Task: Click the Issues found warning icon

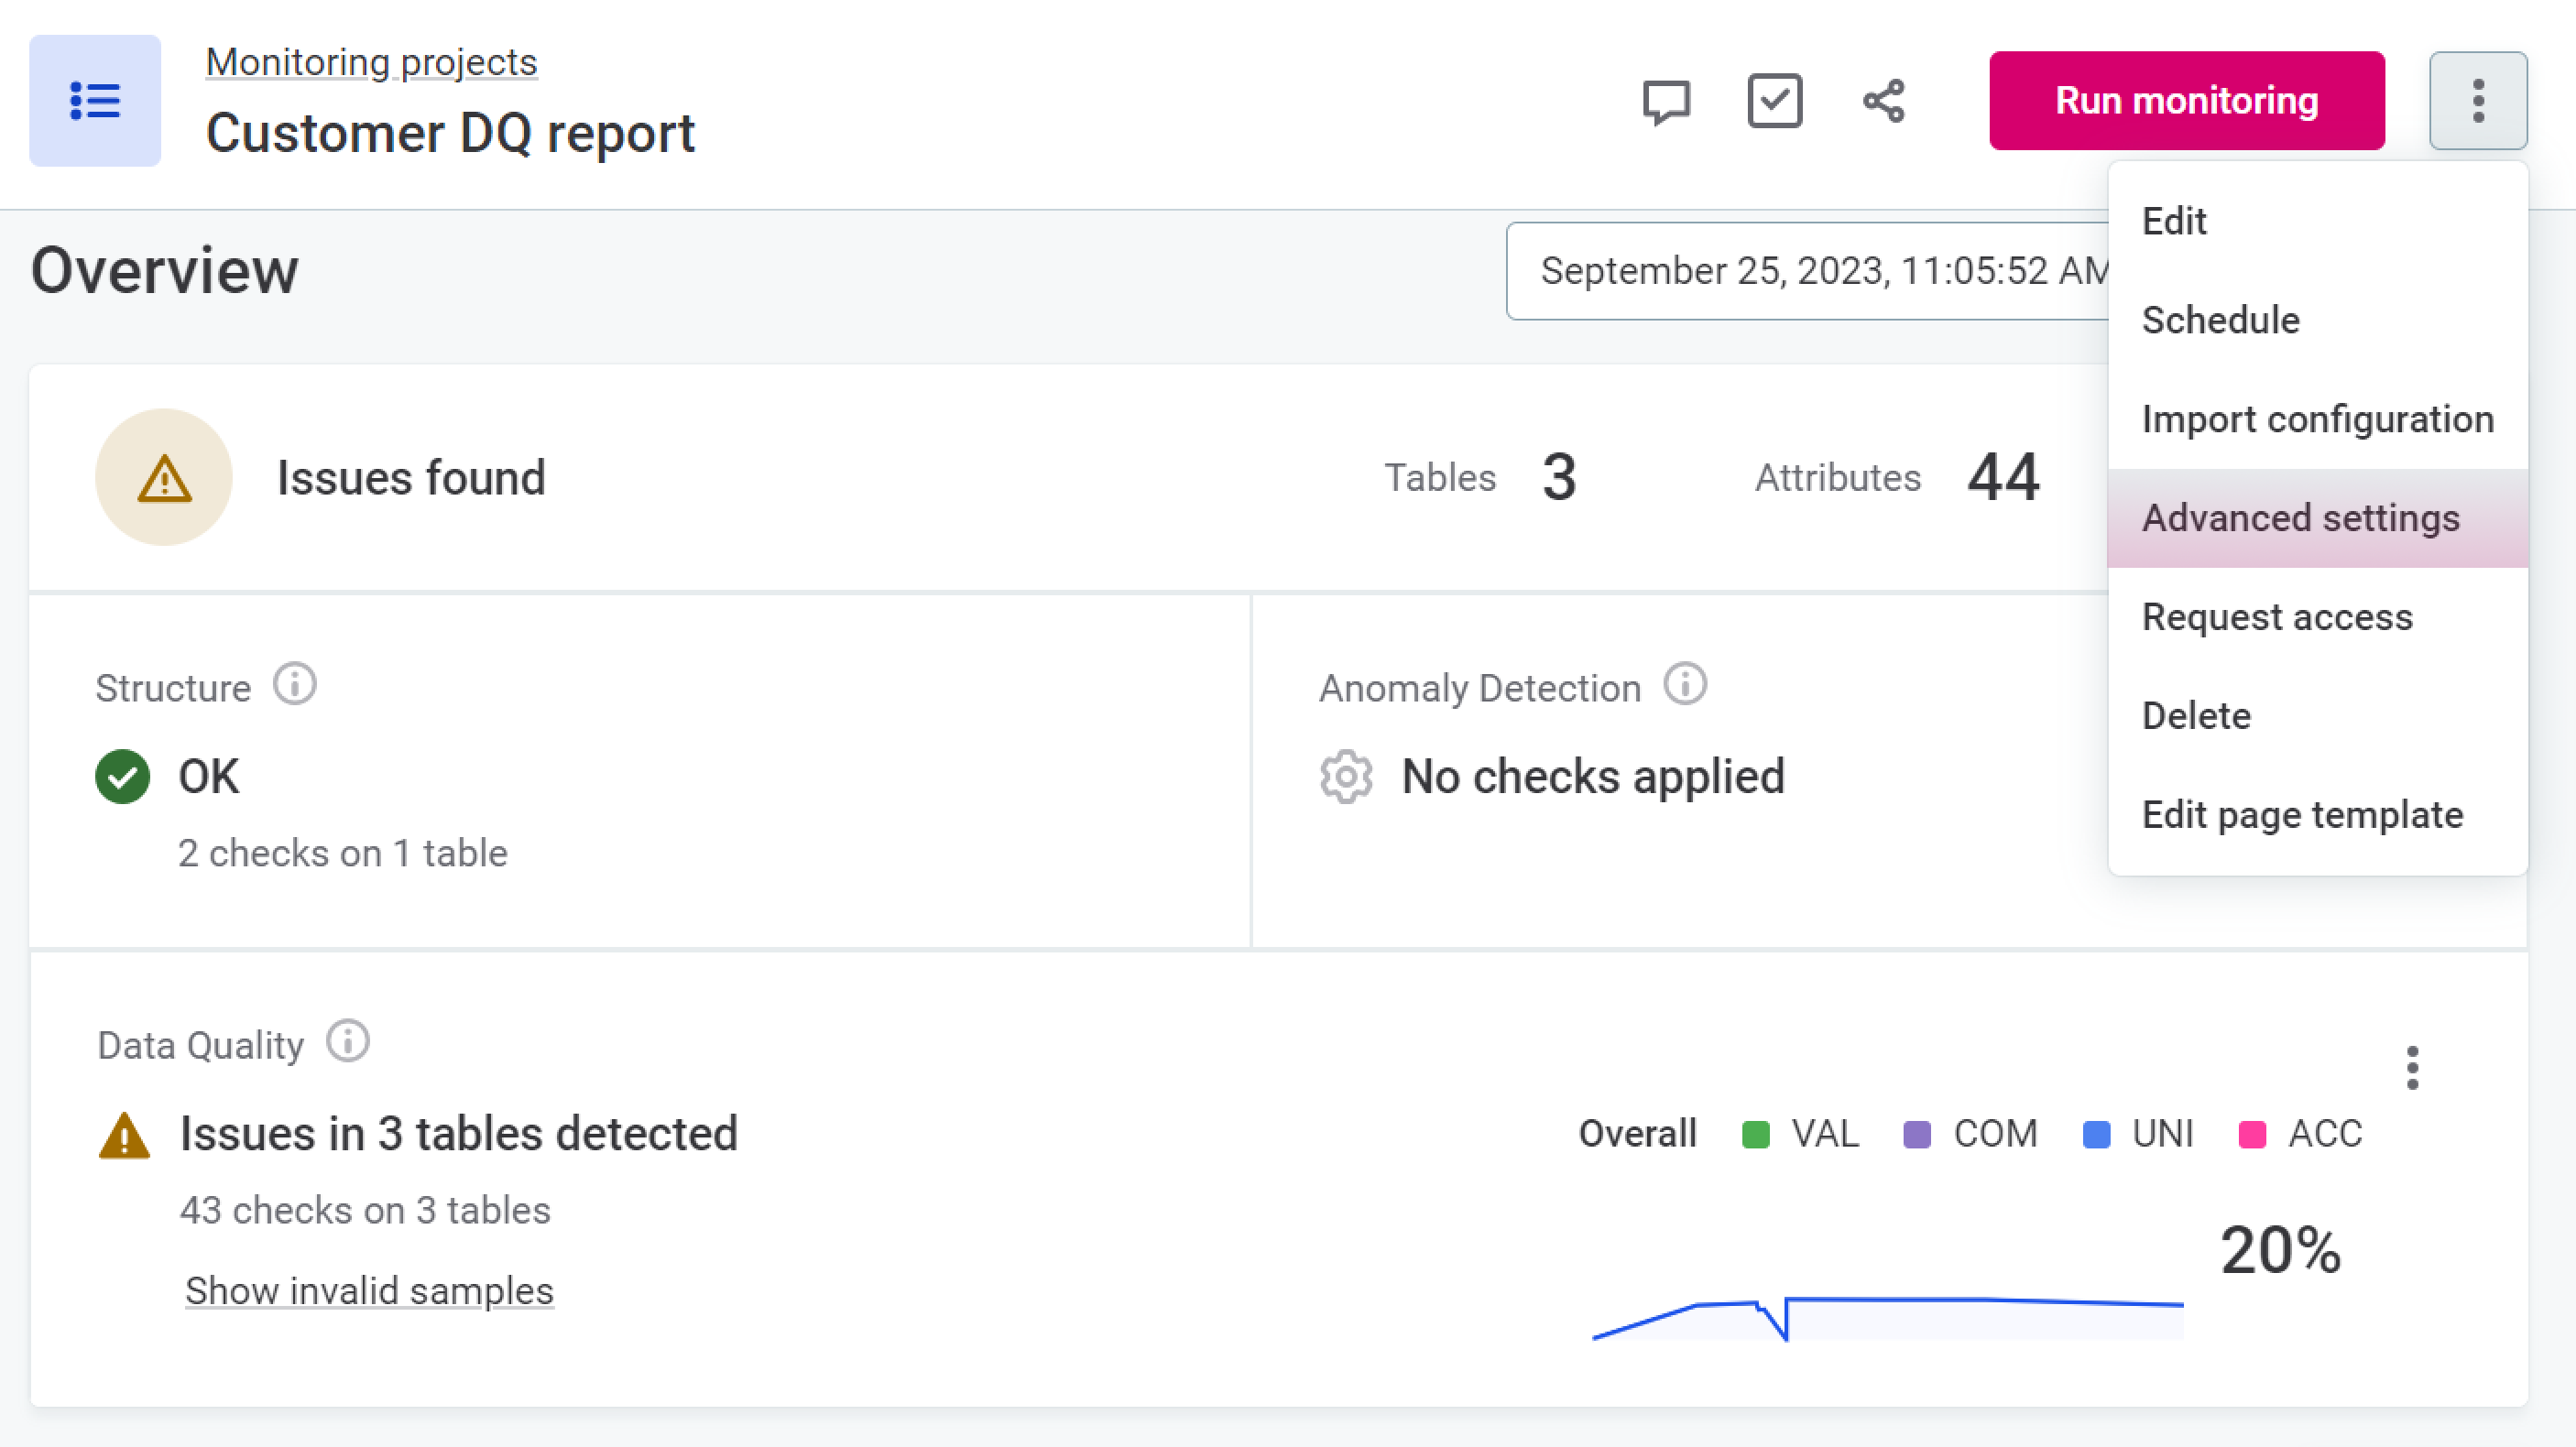Action: 164,477
